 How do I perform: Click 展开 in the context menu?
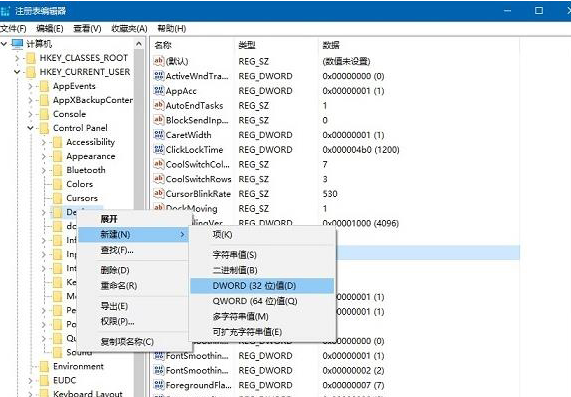click(x=133, y=219)
